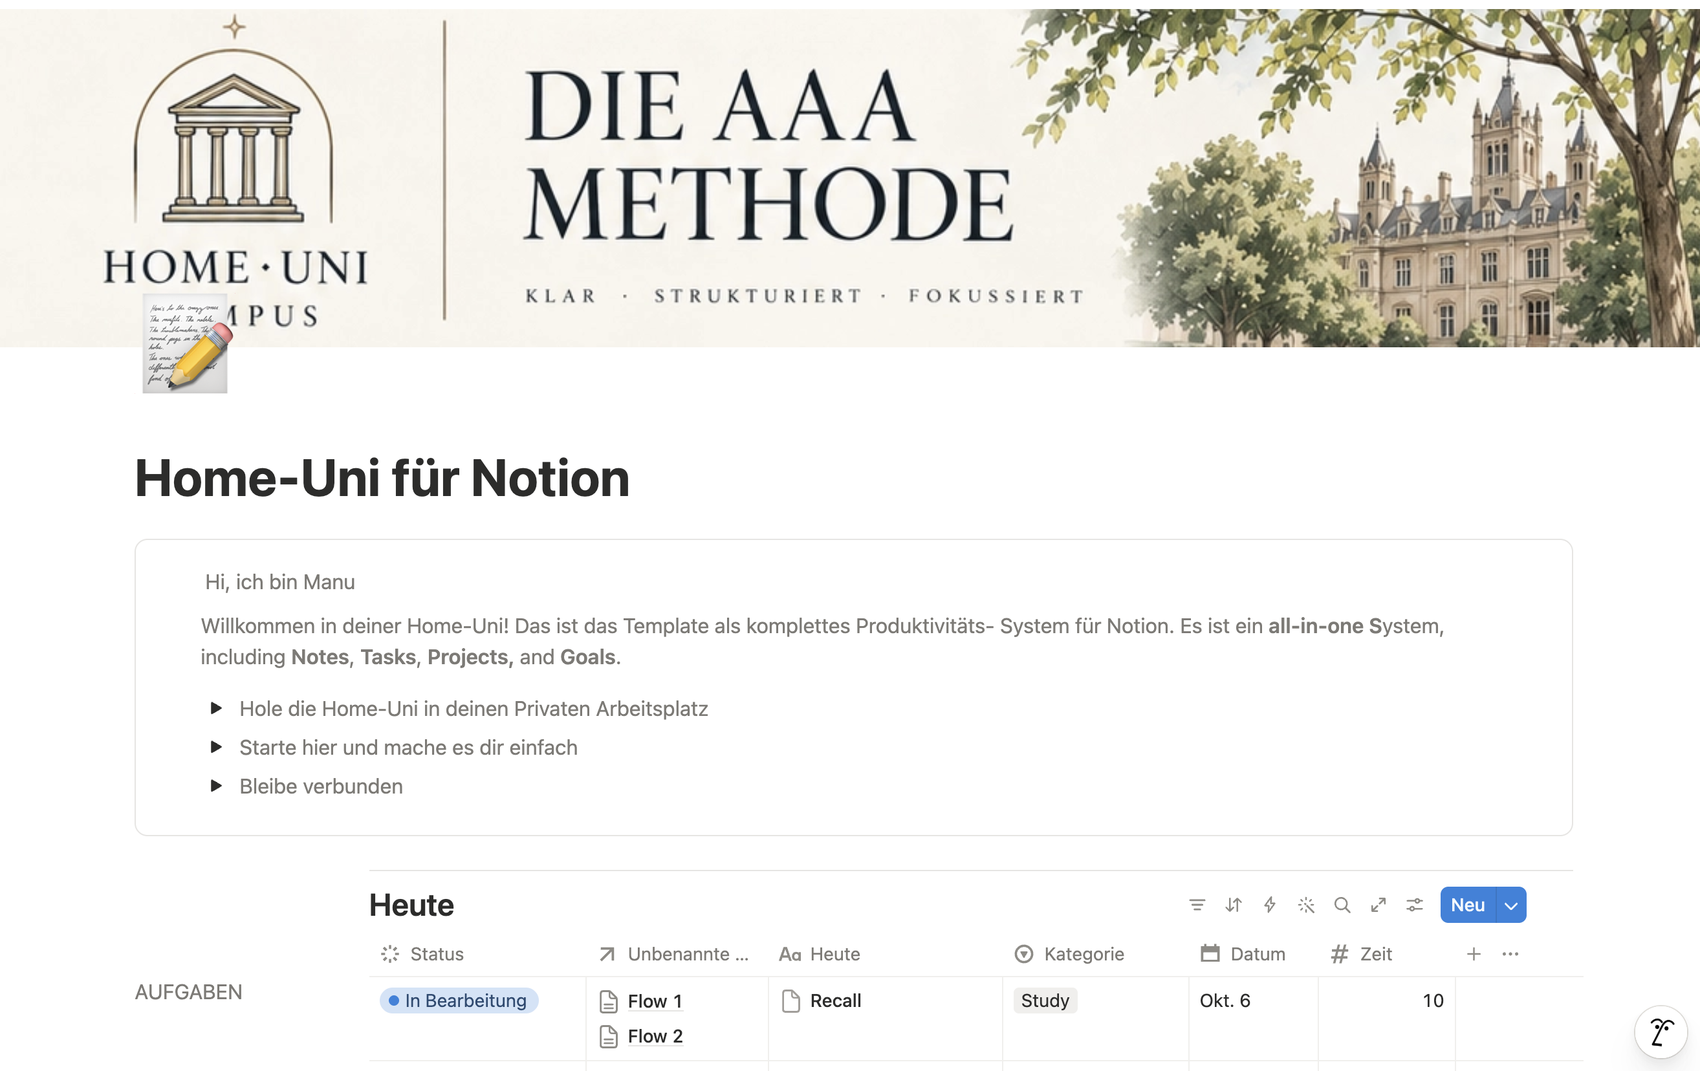Screen dimensions: 1700x1071
Task: Click the Neu button to add entry
Action: (x=1468, y=905)
